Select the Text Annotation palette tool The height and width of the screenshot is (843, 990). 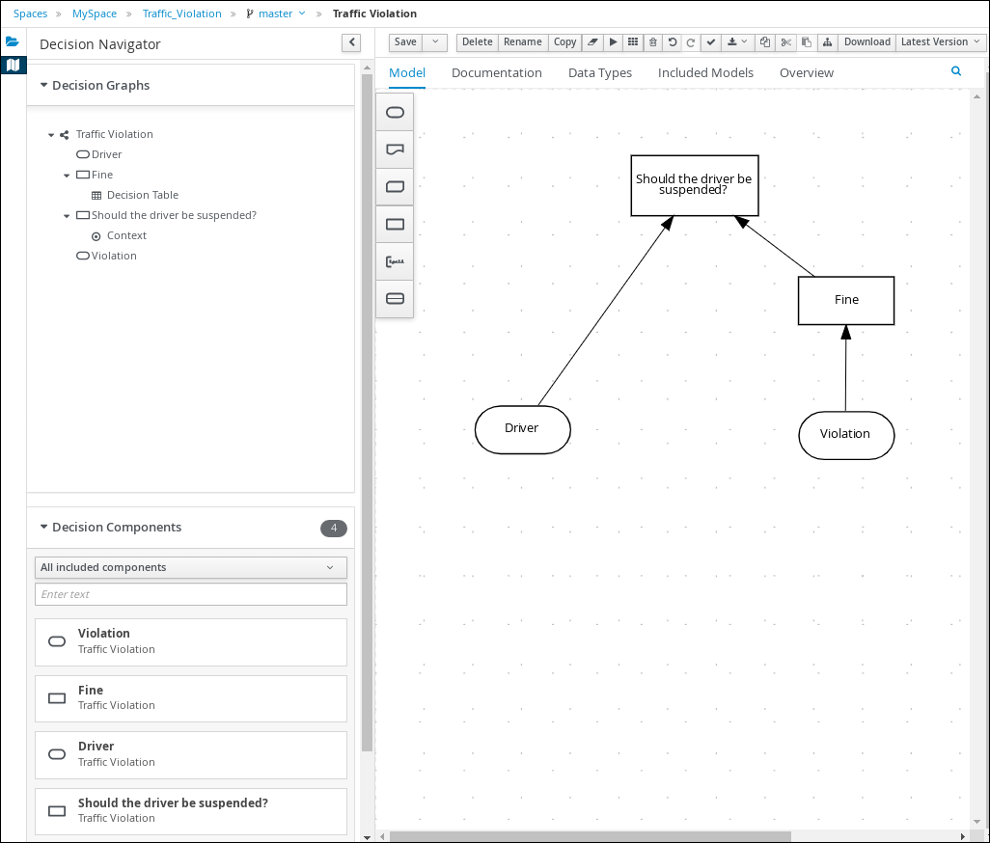click(x=394, y=261)
